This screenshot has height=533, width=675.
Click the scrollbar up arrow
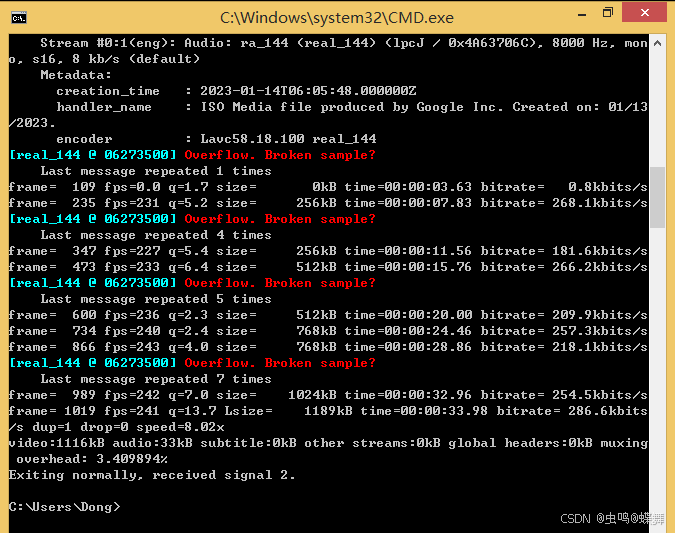click(657, 43)
